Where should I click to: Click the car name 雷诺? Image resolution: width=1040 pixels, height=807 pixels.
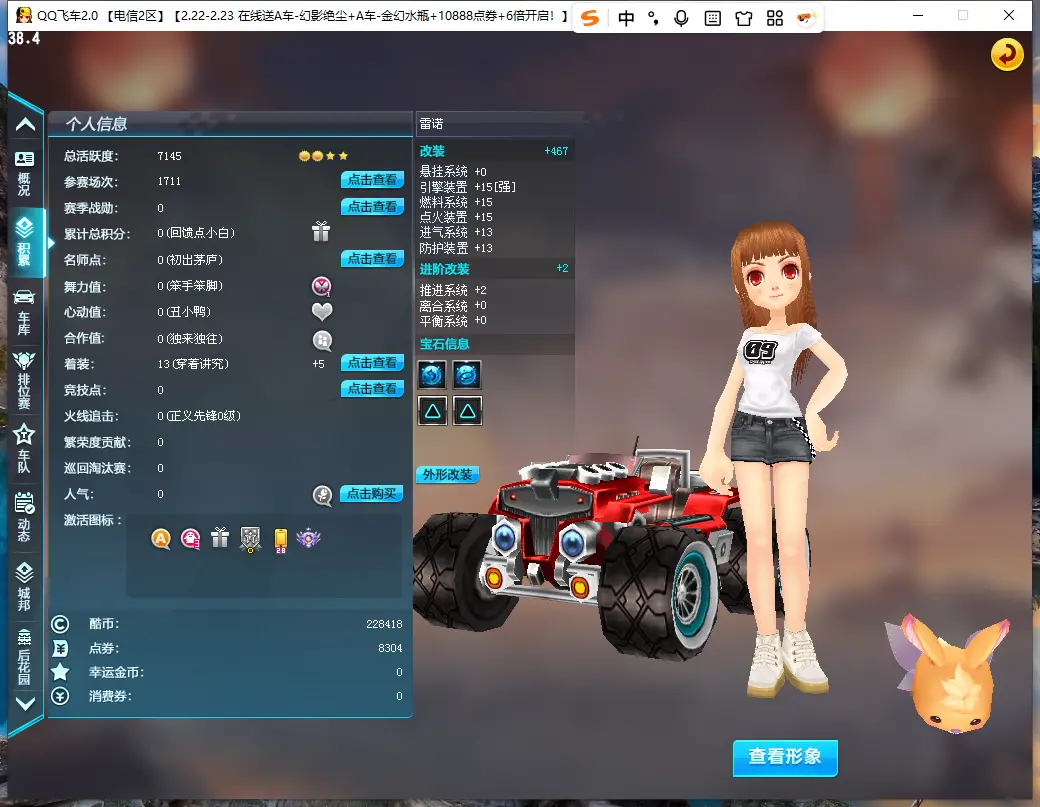(x=431, y=124)
